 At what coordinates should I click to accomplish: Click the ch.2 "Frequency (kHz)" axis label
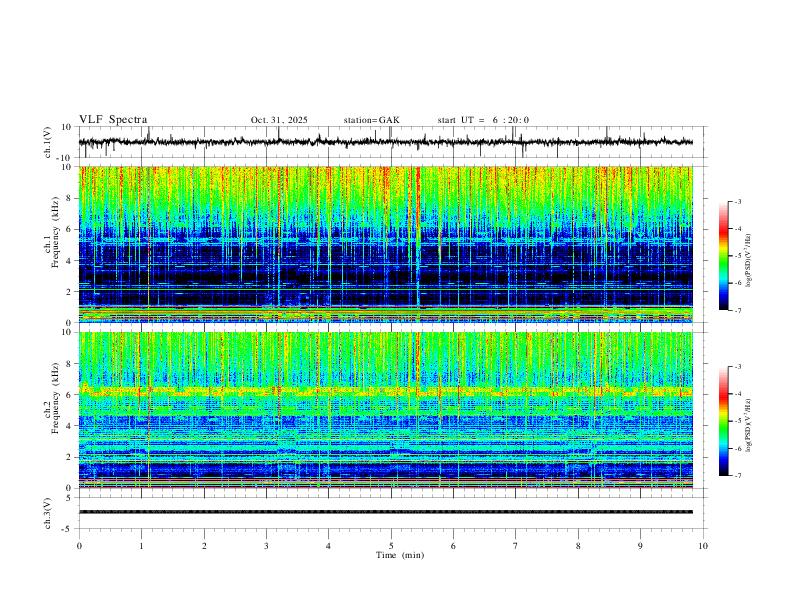(56, 398)
